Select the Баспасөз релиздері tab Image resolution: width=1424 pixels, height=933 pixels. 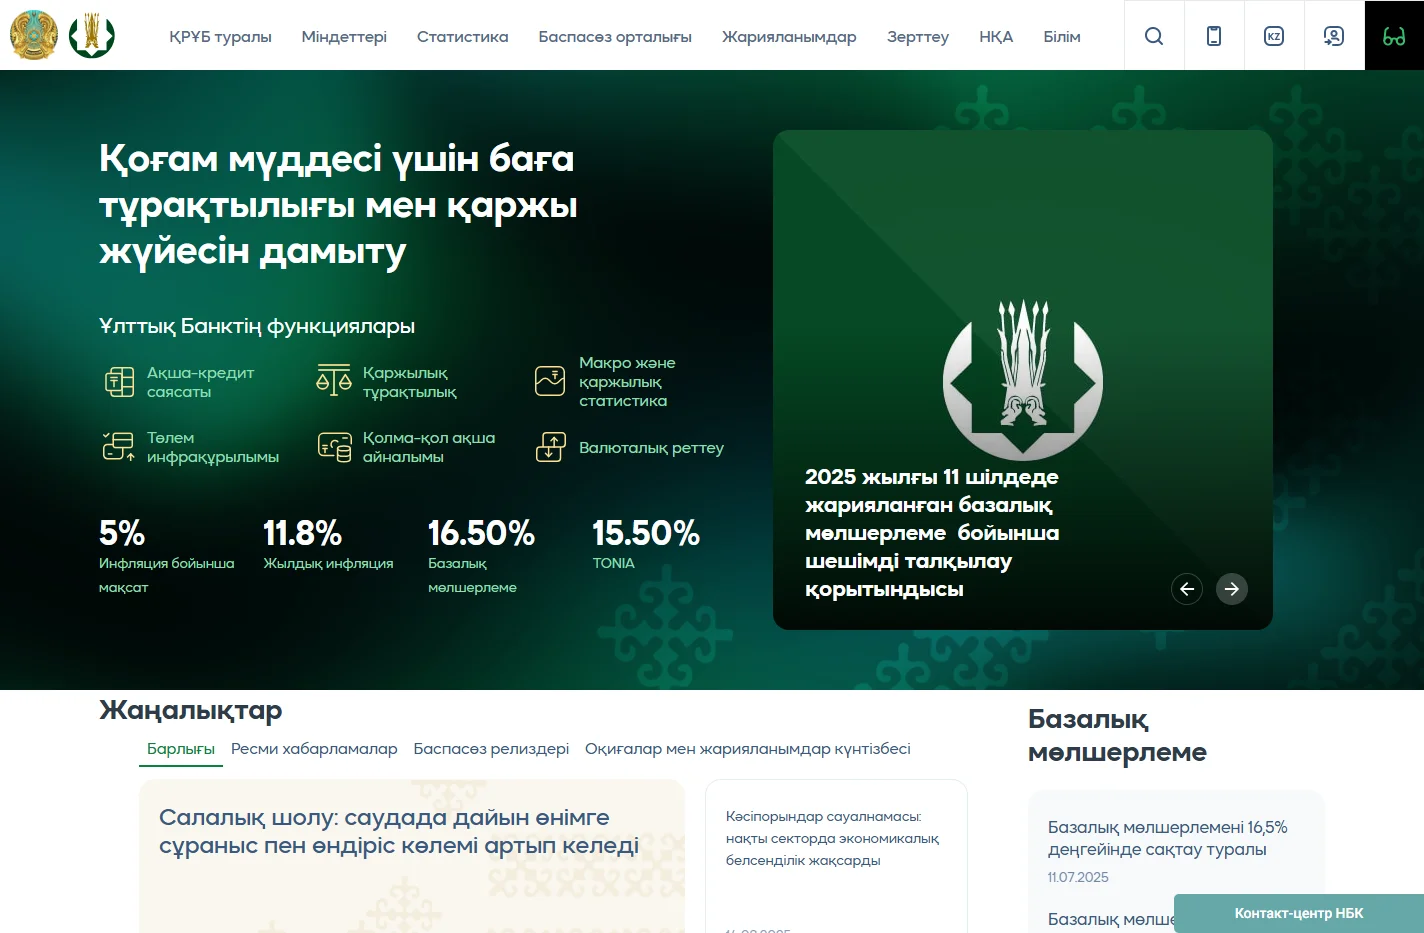[491, 749]
